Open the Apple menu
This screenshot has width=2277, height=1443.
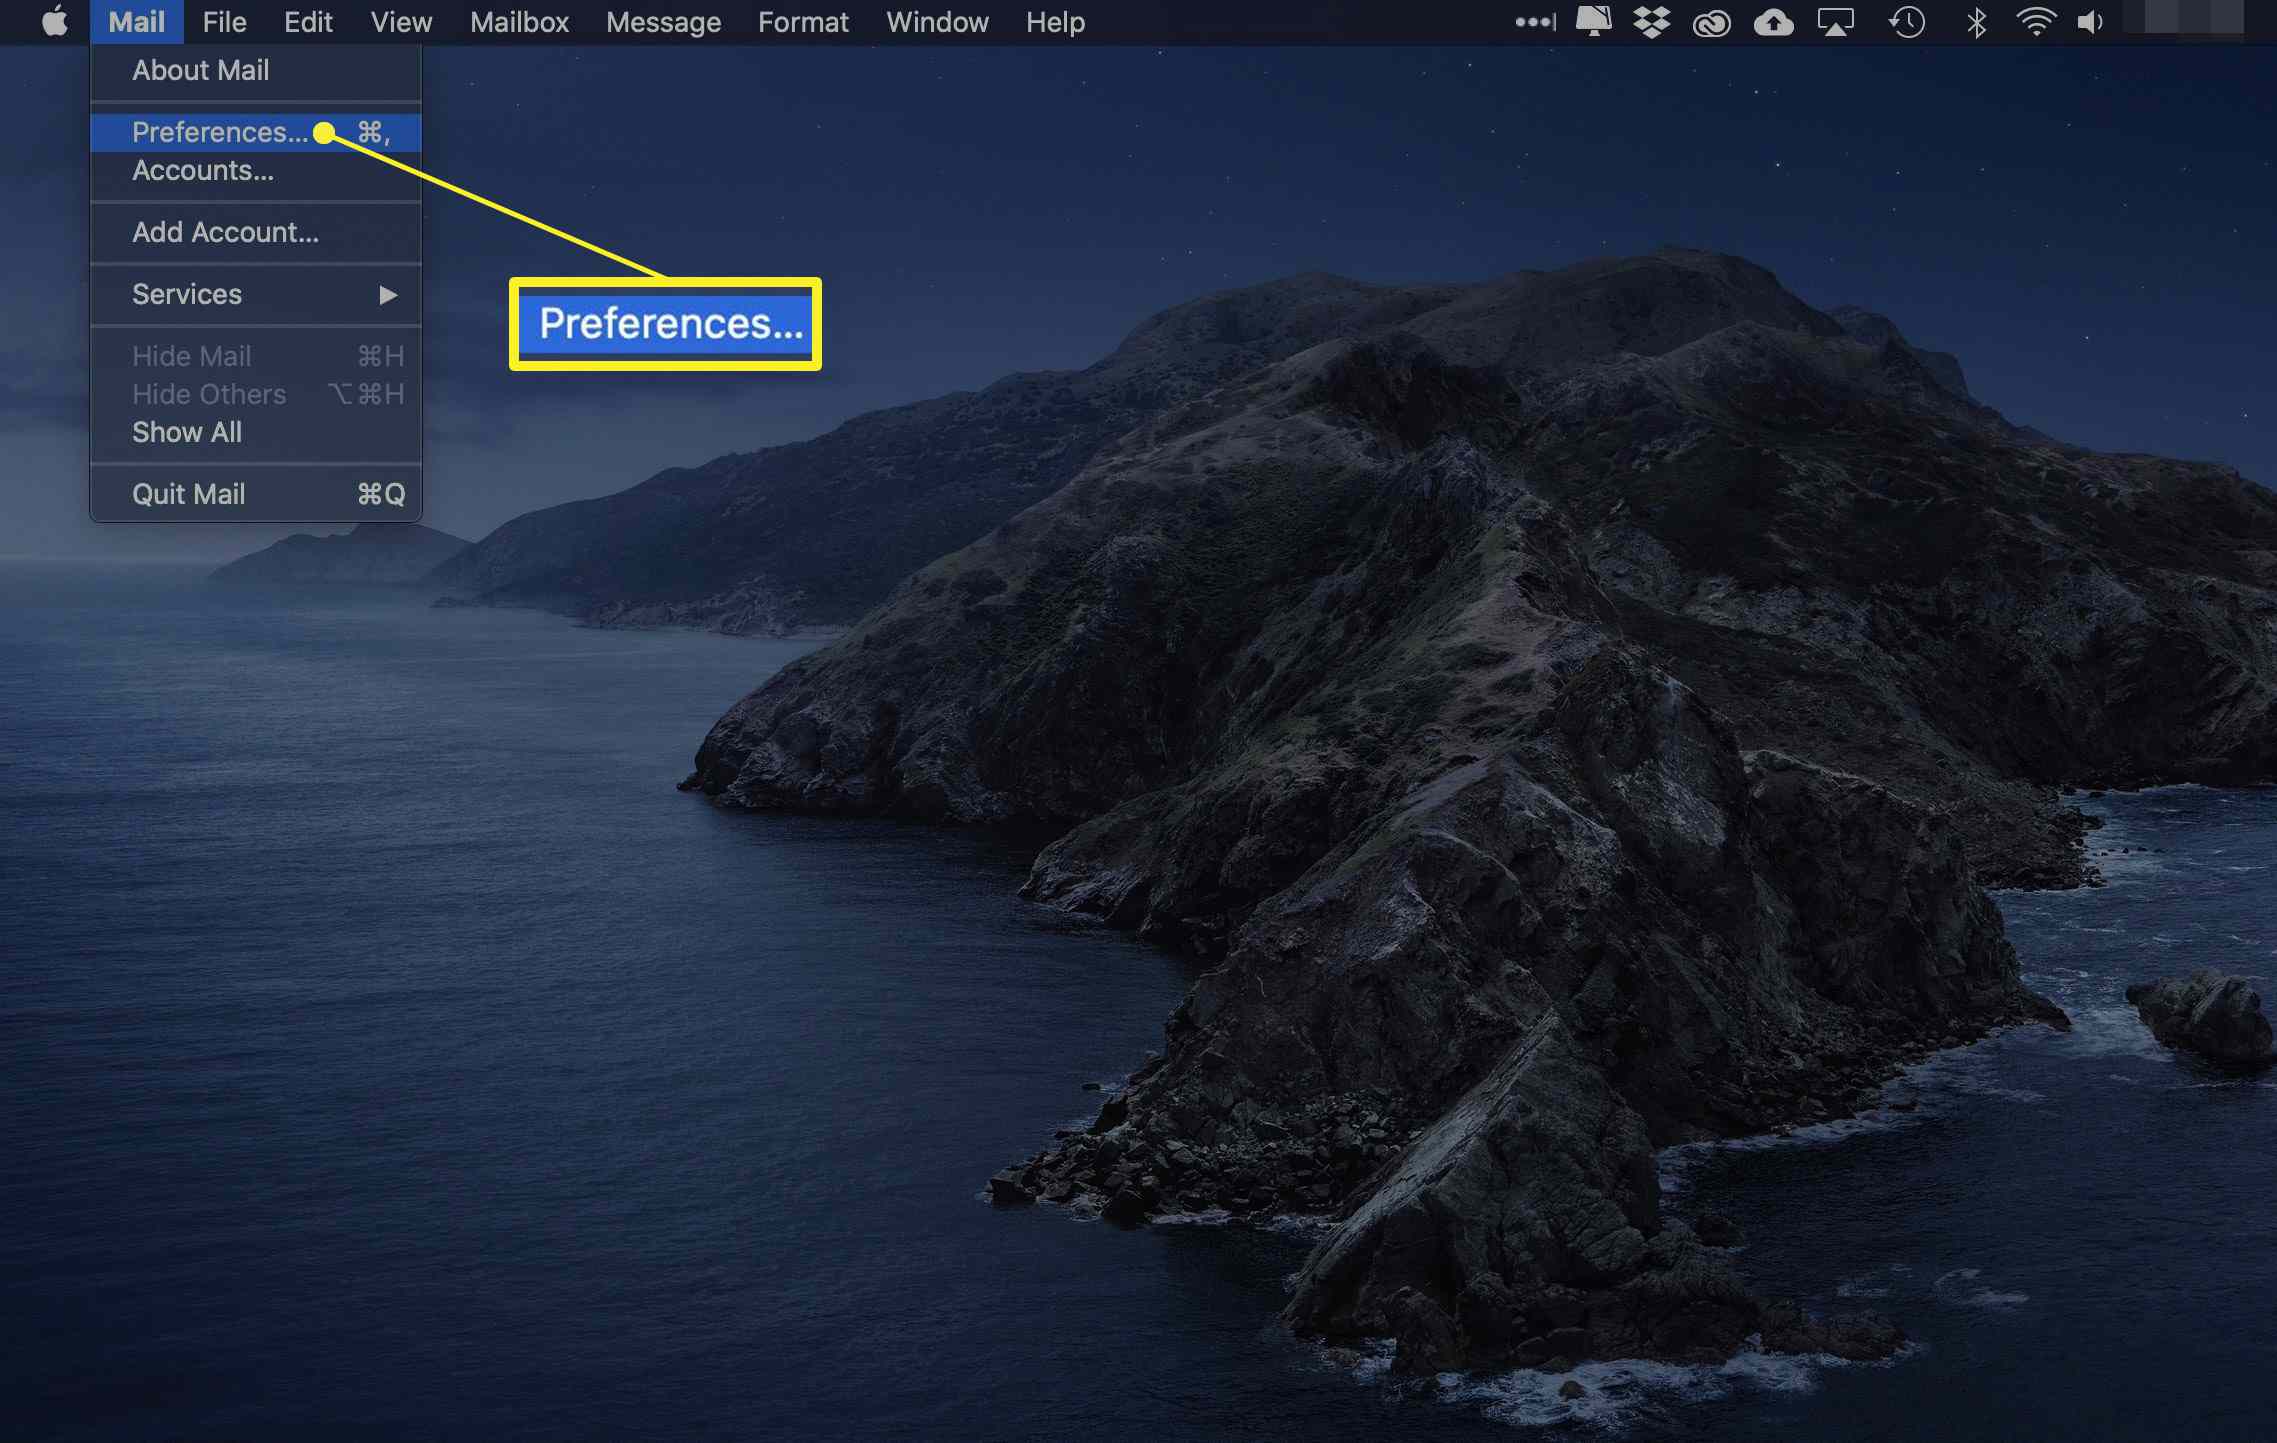click(56, 21)
